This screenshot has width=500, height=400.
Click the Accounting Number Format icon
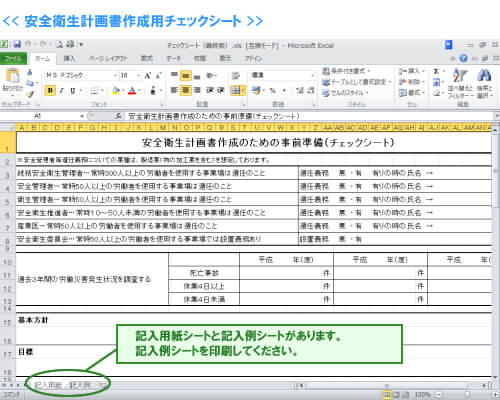(256, 90)
